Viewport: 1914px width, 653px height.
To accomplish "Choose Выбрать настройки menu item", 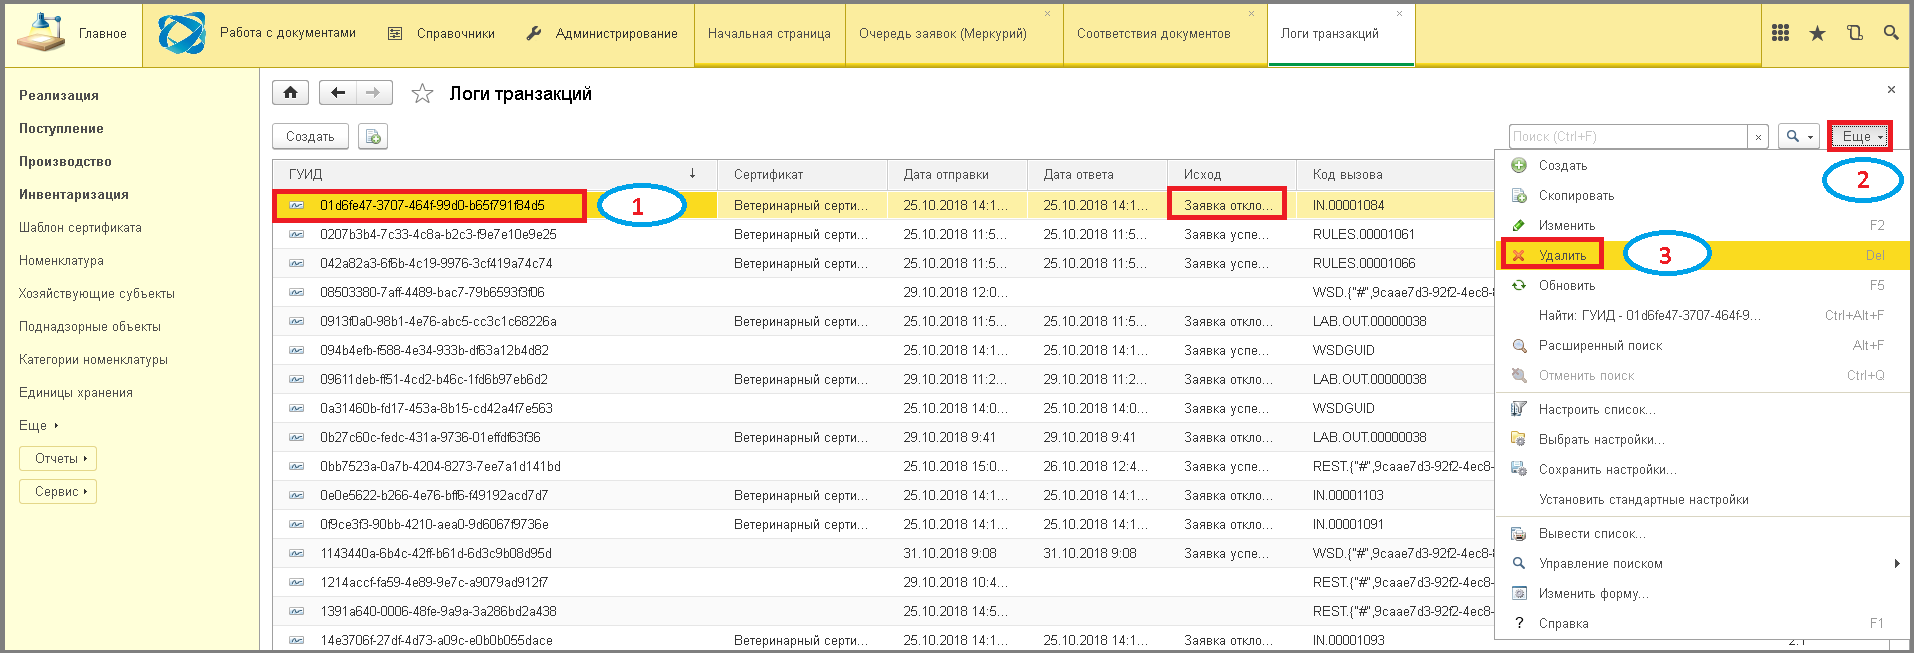I will pyautogui.click(x=1702, y=439).
